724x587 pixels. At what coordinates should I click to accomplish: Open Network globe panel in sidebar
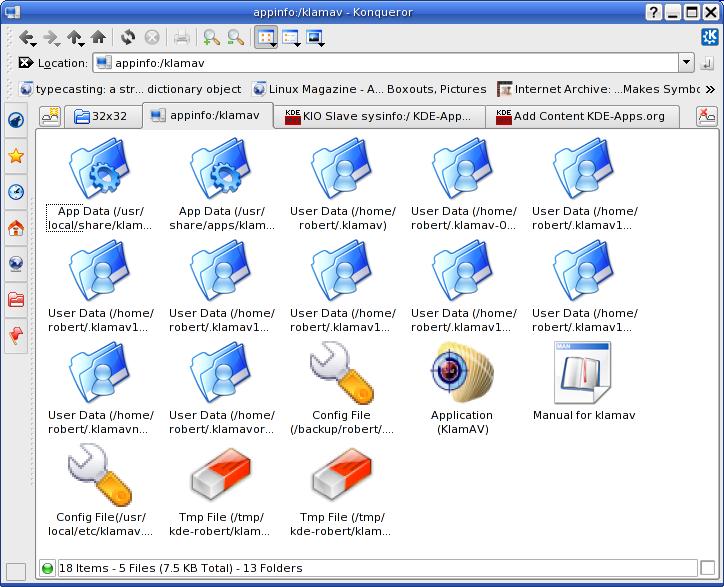click(16, 264)
